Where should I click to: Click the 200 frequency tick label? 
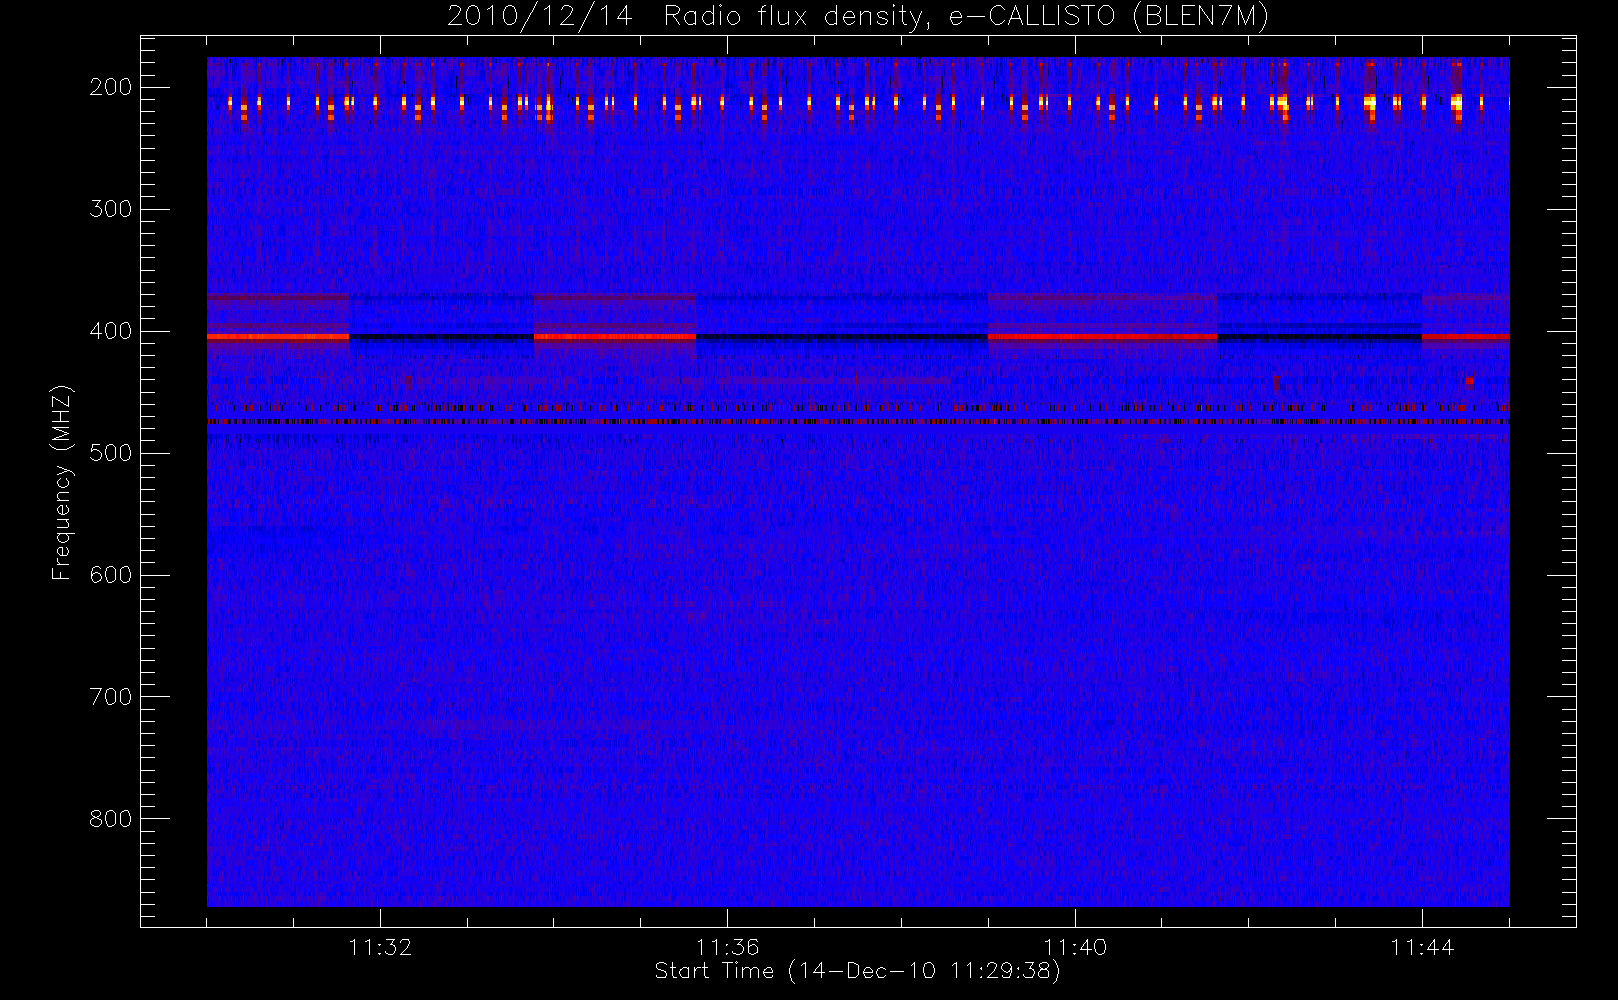(111, 87)
